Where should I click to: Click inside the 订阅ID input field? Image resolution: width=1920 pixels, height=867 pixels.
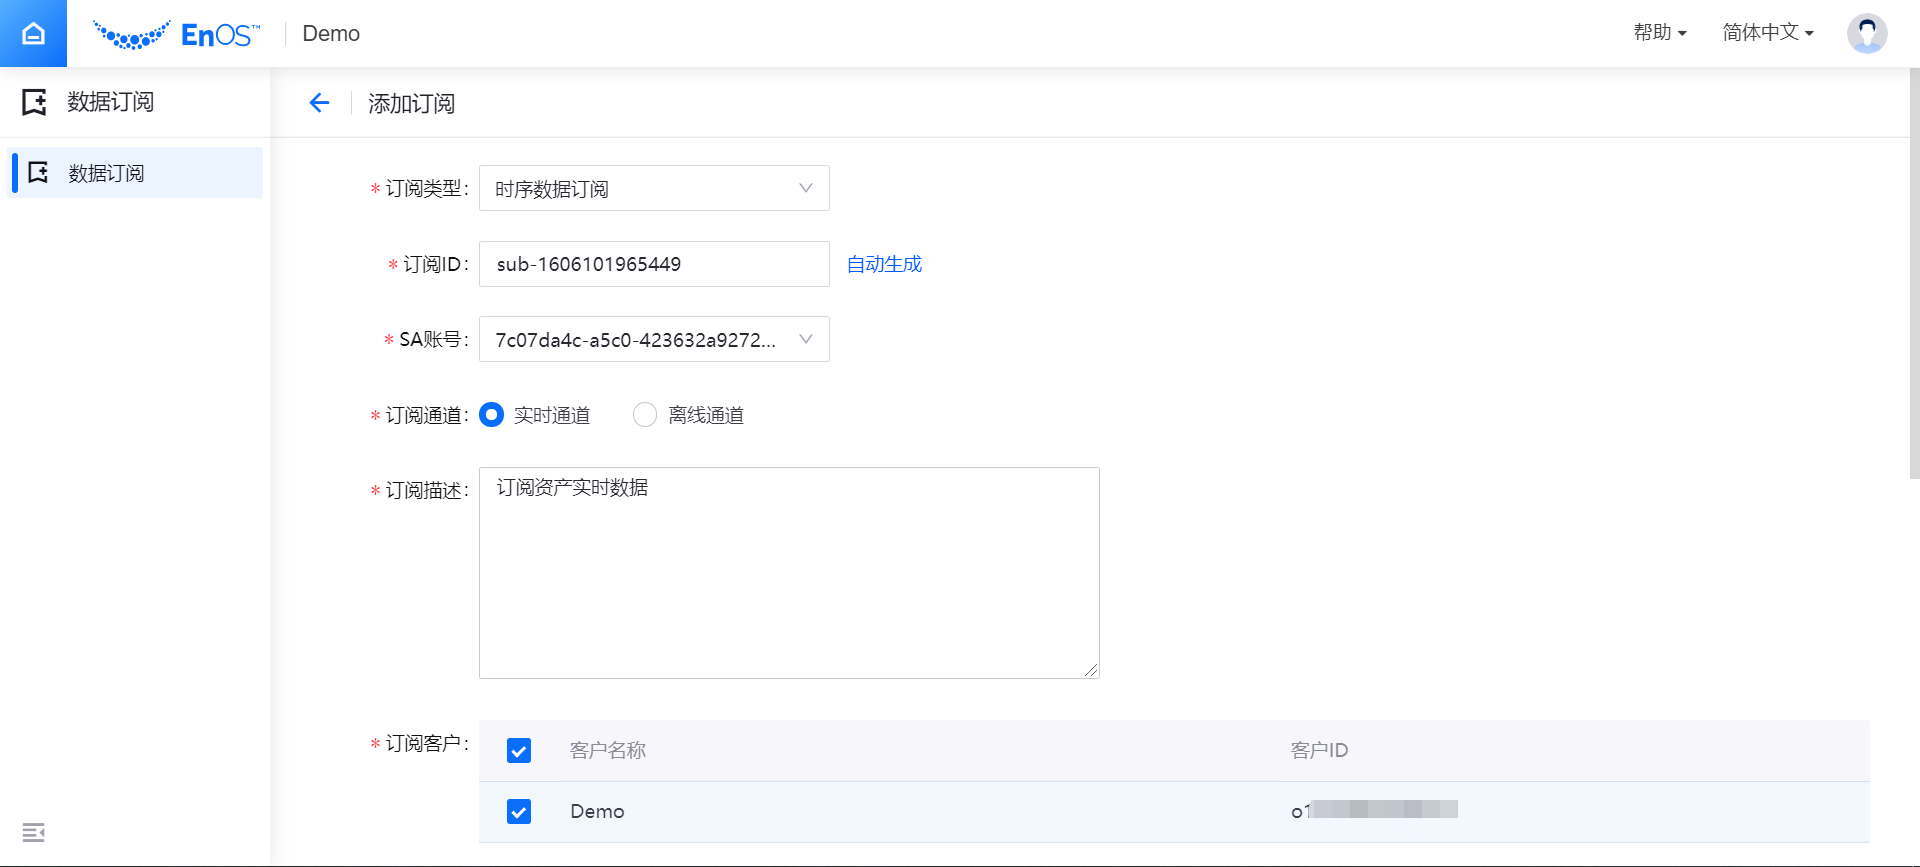pos(654,264)
